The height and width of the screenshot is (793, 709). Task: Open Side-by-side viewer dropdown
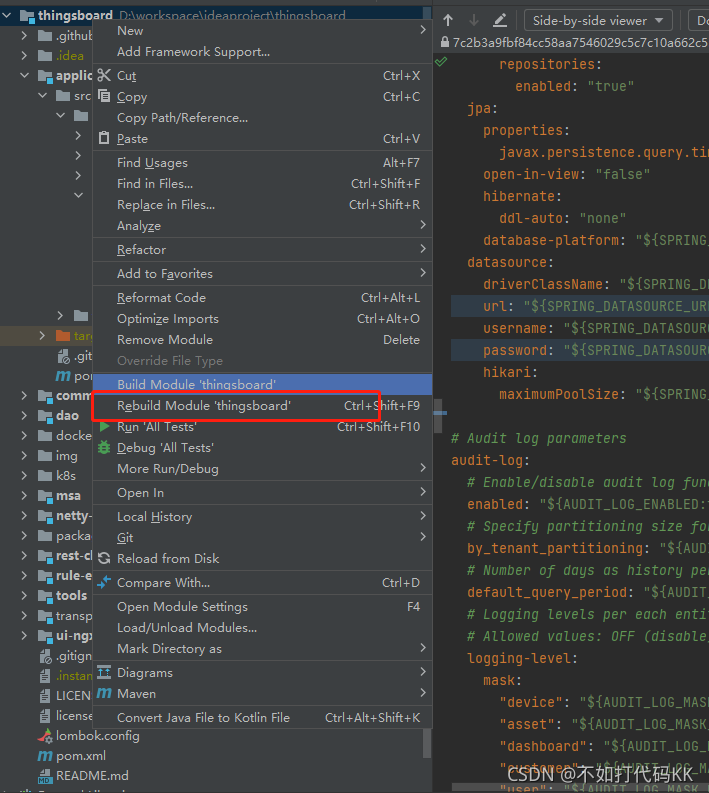(598, 21)
